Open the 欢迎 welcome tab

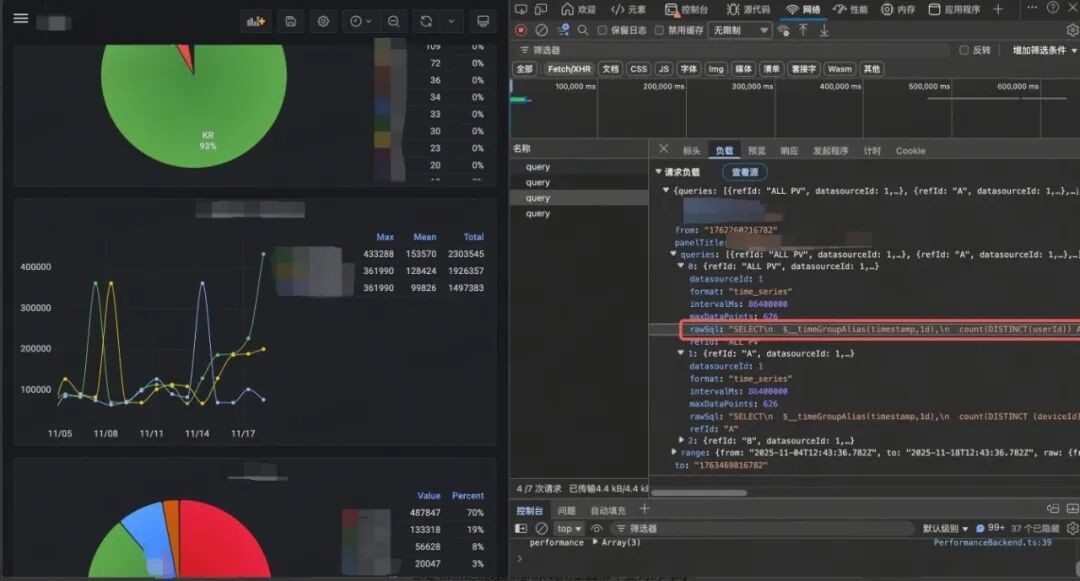click(x=578, y=9)
